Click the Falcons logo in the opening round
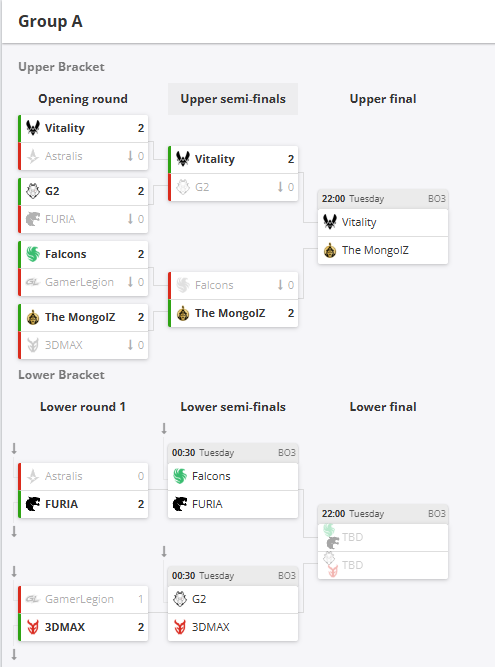The width and height of the screenshot is (495, 667). click(33, 254)
